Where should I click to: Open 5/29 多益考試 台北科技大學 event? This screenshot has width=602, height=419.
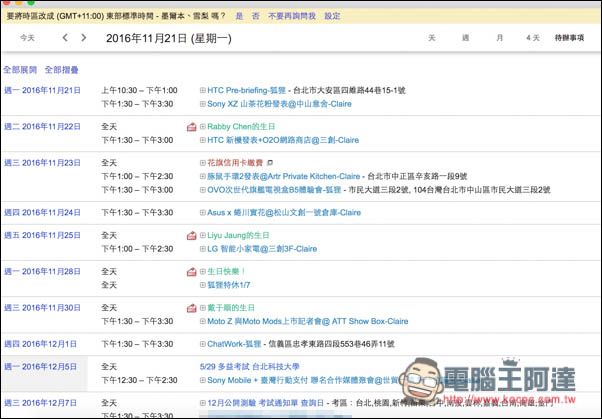click(250, 367)
